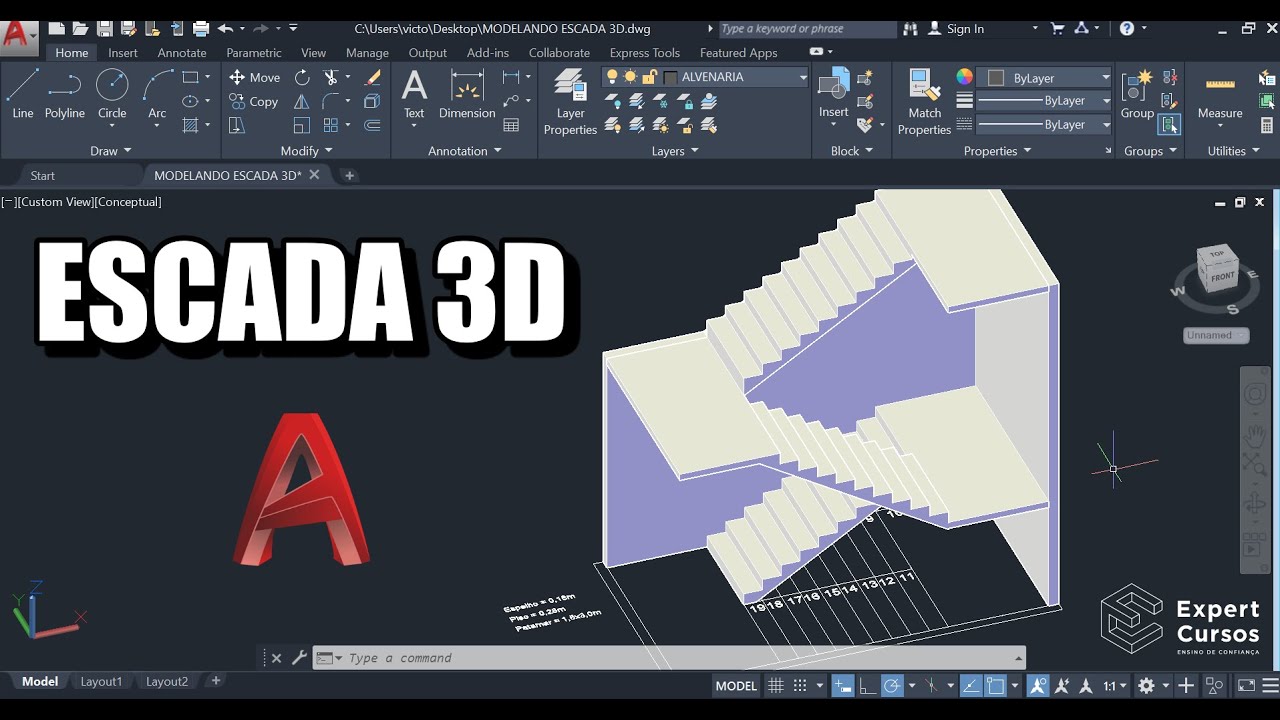
Task: Toggle polar tracking in status bar
Action: click(892, 686)
